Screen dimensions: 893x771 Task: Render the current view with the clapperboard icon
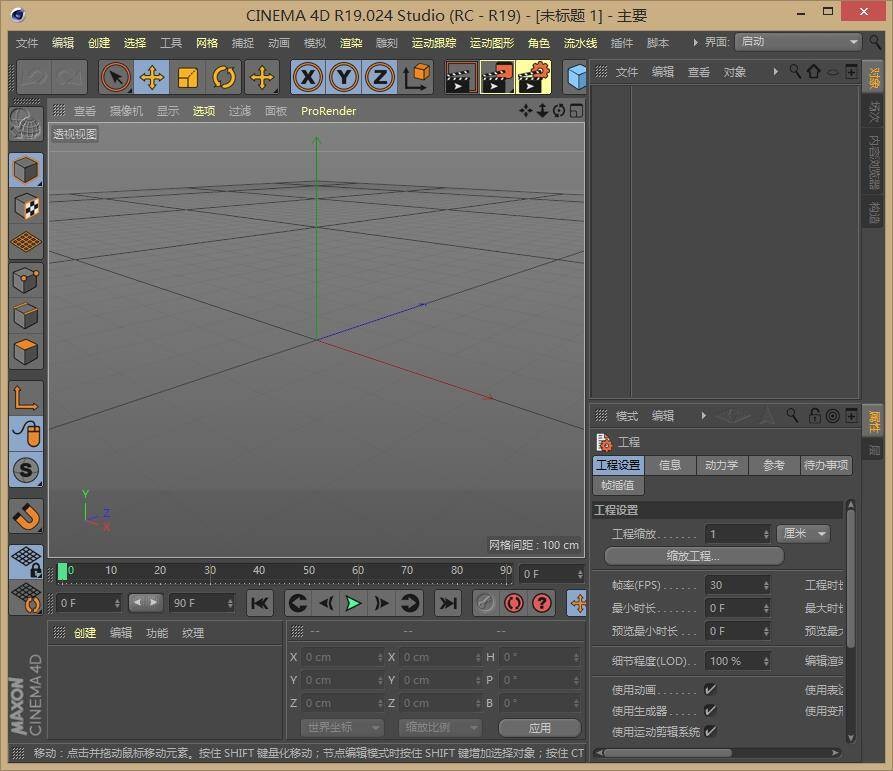tap(461, 77)
